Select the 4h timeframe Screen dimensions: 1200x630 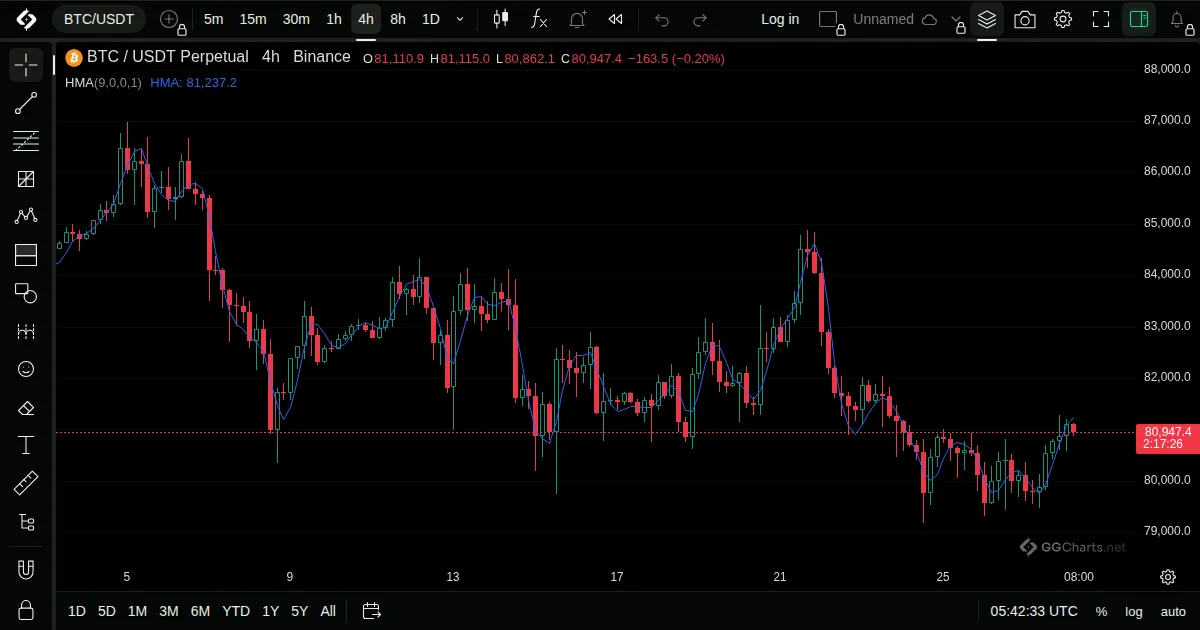(x=366, y=19)
